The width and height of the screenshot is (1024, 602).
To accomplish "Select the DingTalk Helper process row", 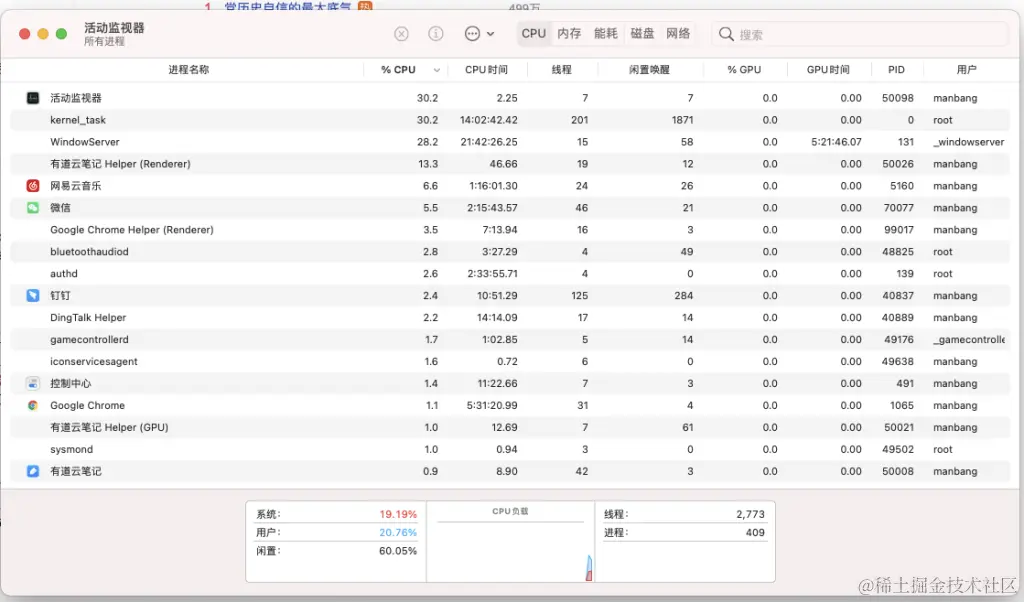I will [x=510, y=318].
